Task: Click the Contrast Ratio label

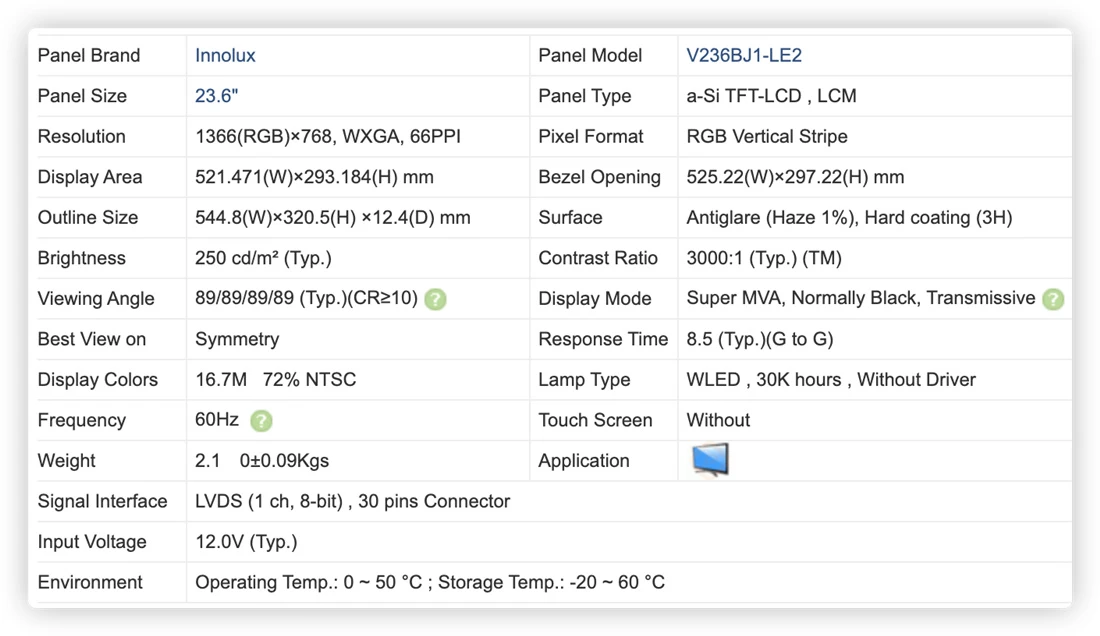Action: tap(598, 258)
